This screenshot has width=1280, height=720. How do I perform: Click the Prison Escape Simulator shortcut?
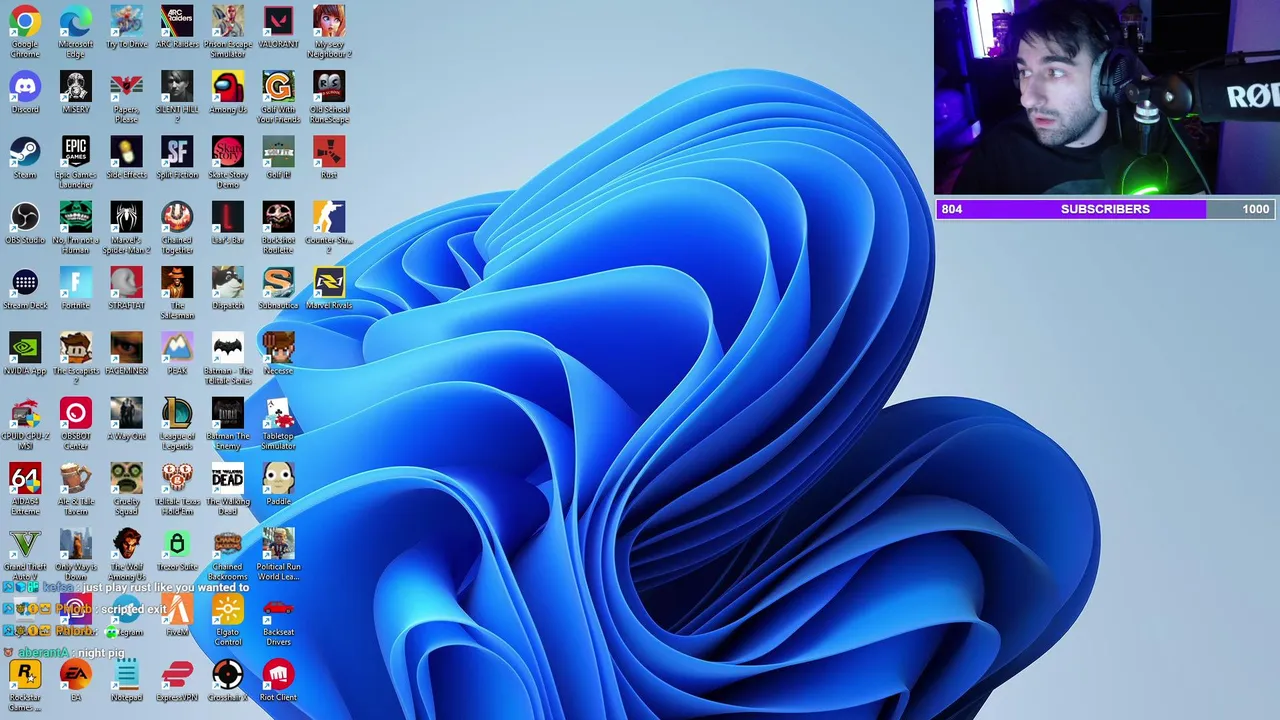point(228,21)
